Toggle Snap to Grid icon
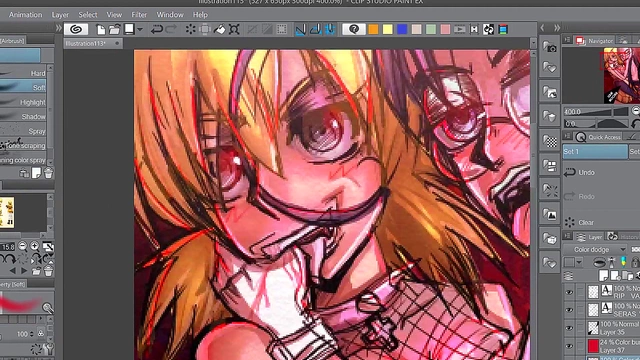 click(x=330, y=29)
